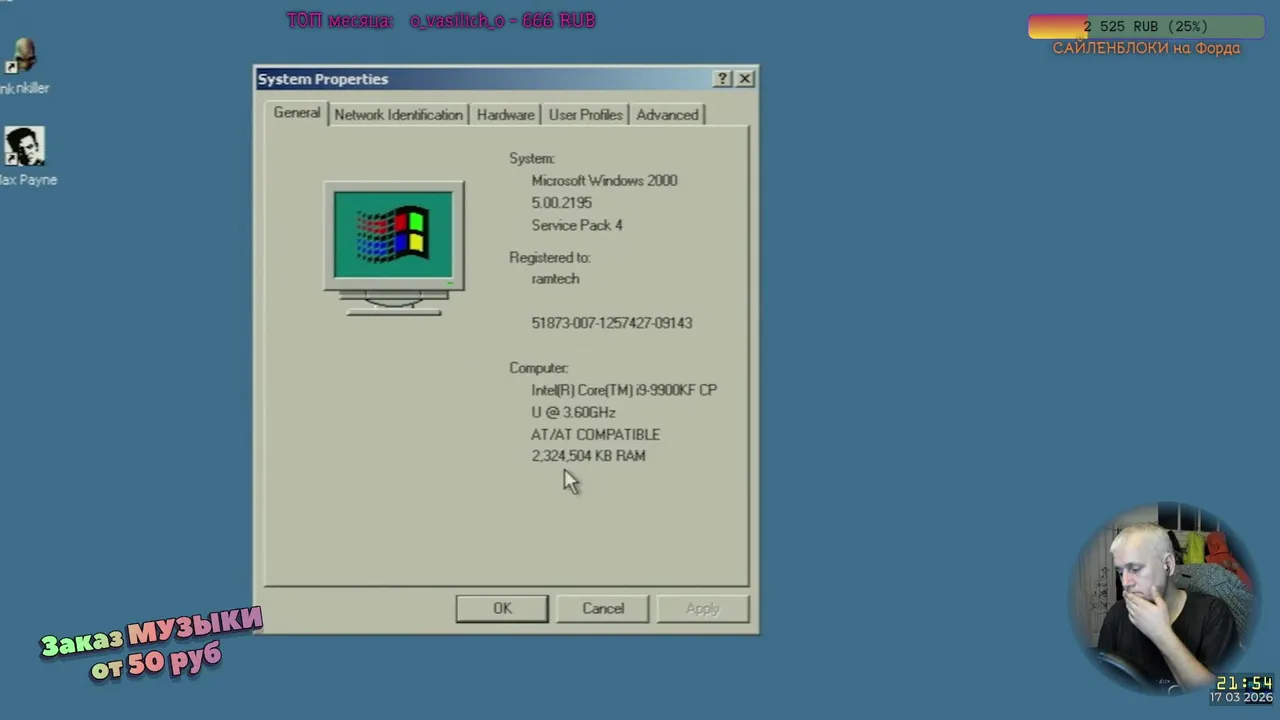Click the ТОП месяца donor text
This screenshot has width=1280, height=720.
pos(441,20)
